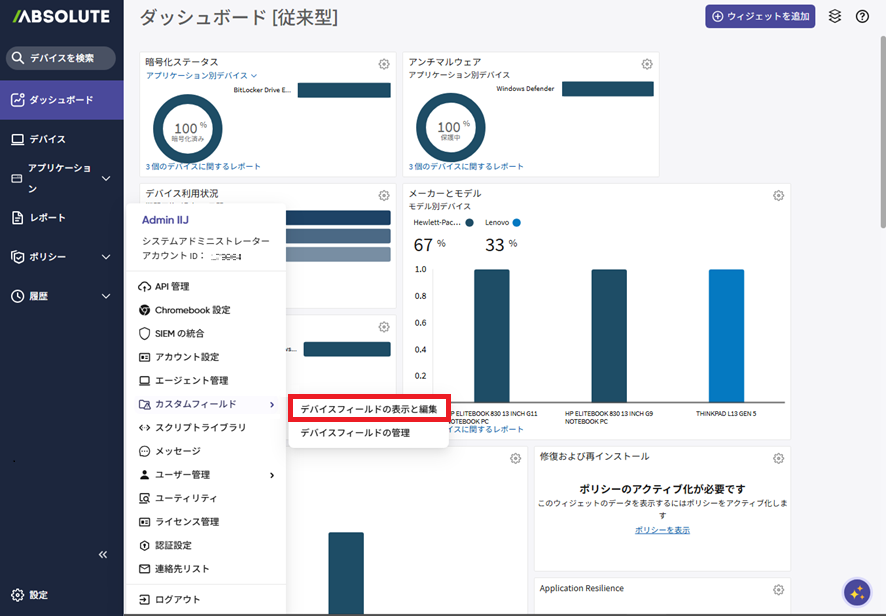Click ウィジェットを追加 button

tap(761, 16)
